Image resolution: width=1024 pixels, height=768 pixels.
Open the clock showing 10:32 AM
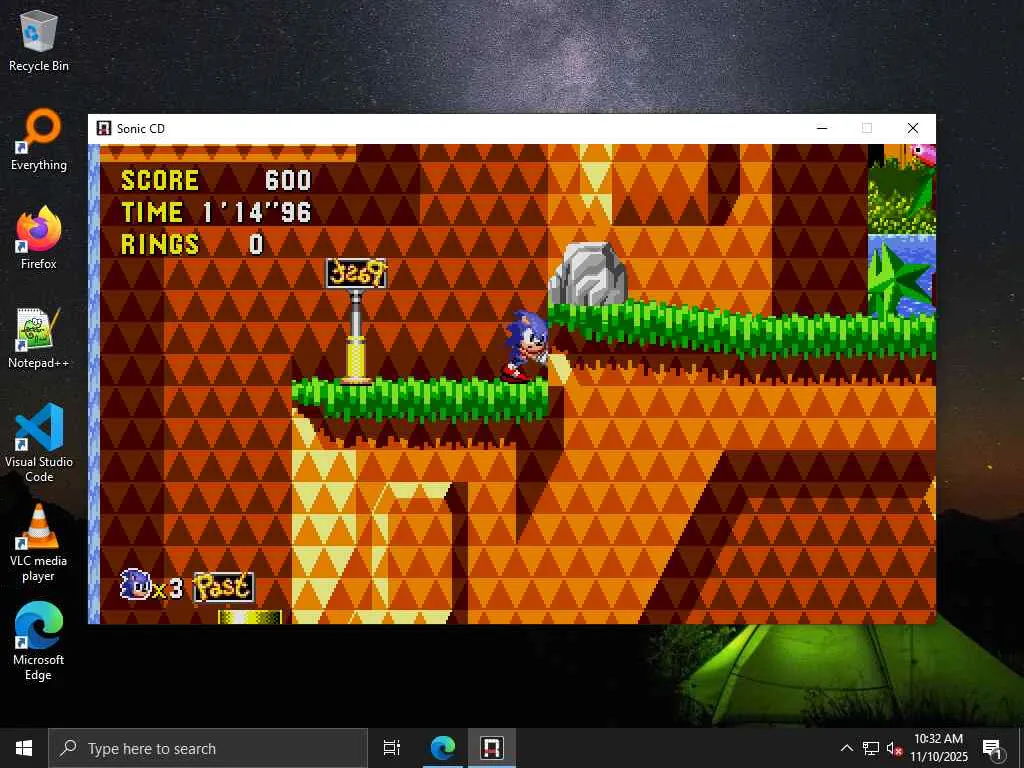point(938,748)
